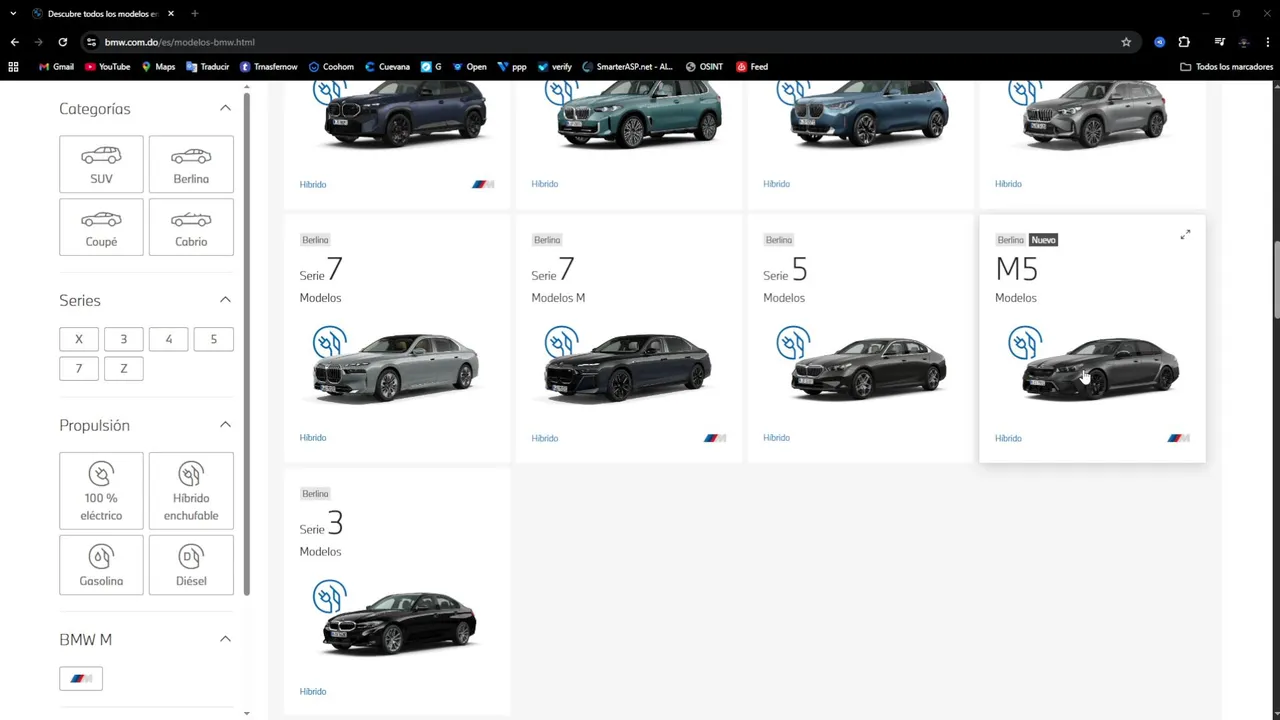Collapse the BMW M section
Image resolution: width=1280 pixels, height=720 pixels.
pos(225,639)
